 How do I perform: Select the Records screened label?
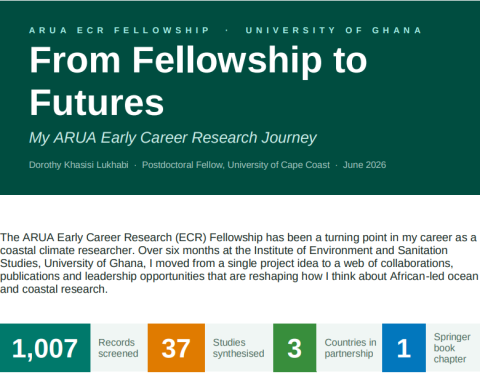click(118, 348)
